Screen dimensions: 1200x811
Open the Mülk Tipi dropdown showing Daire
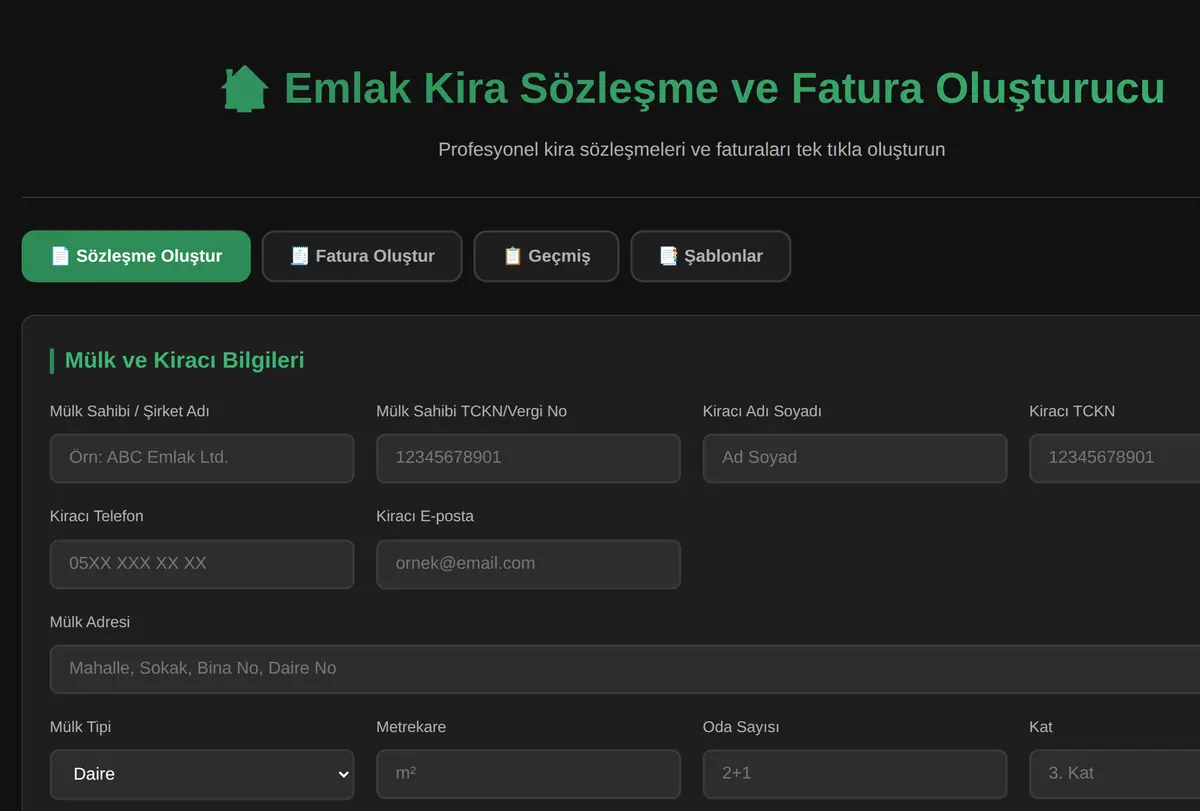click(x=202, y=775)
